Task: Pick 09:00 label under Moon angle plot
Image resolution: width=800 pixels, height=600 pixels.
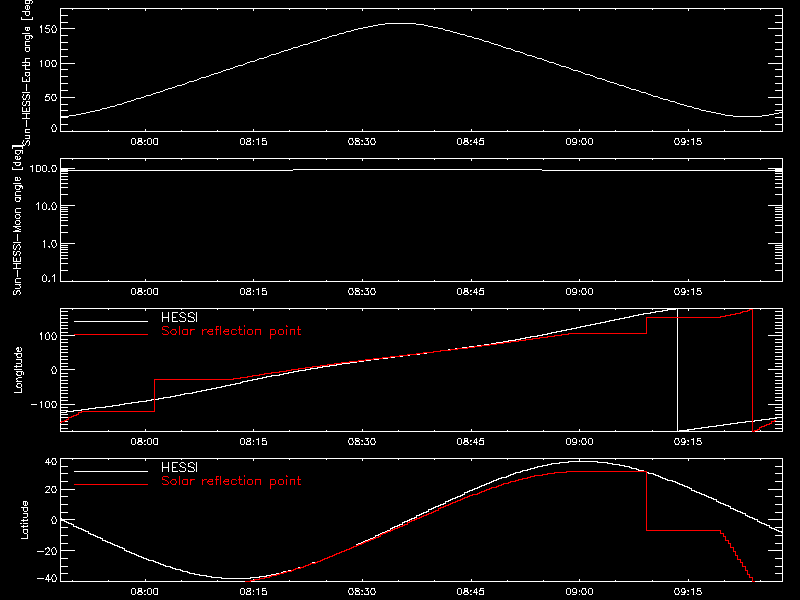Action: click(579, 292)
